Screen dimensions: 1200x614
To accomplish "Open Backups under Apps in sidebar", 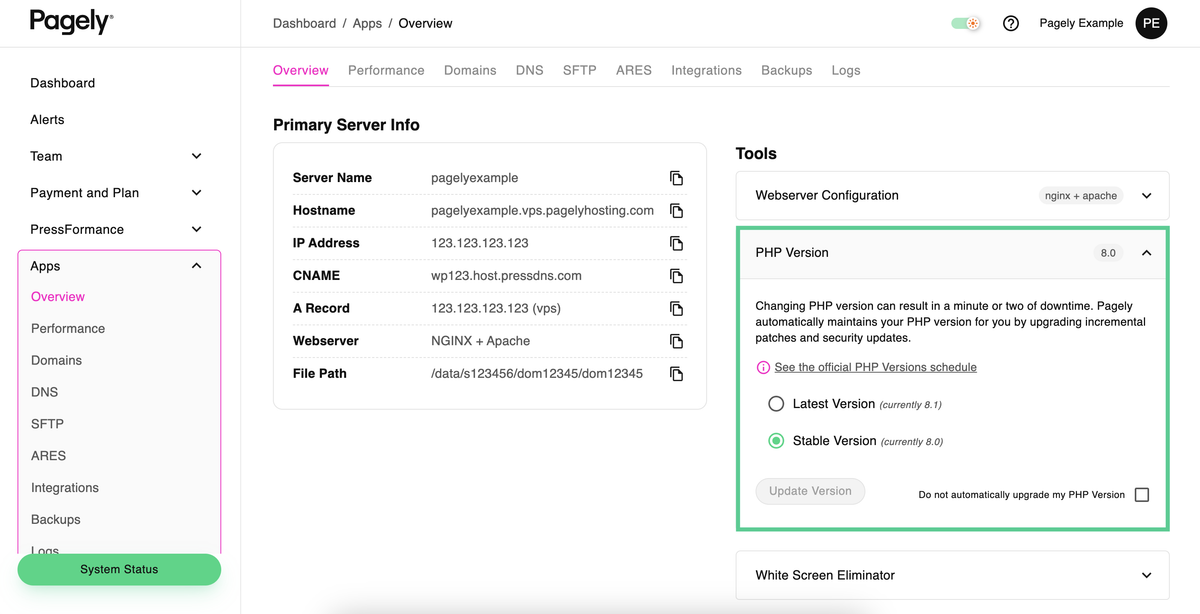I will pos(56,520).
